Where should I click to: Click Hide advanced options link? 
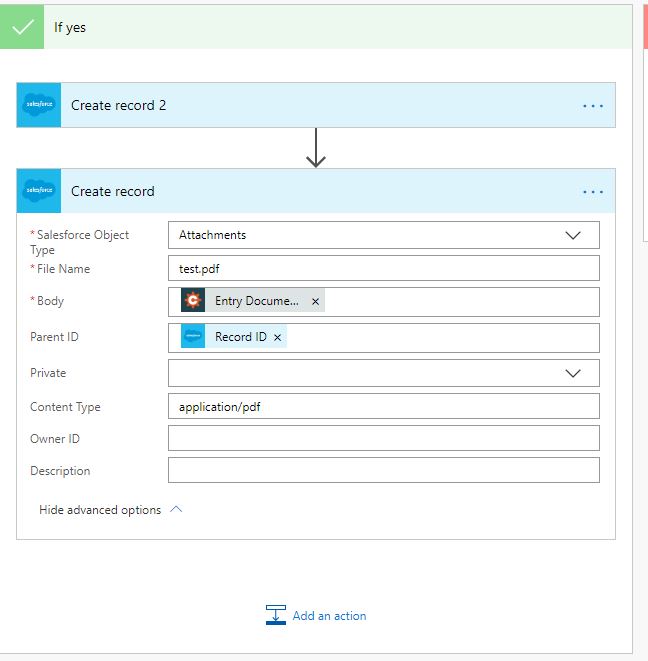[100, 510]
